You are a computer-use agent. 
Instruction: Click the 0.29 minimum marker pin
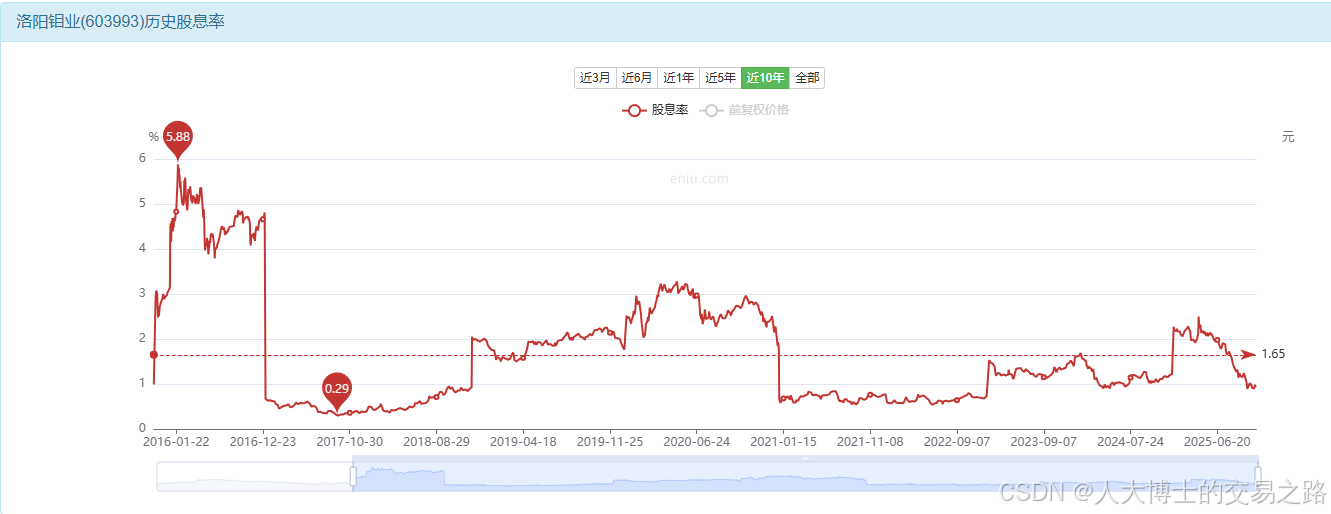pyautogui.click(x=338, y=390)
